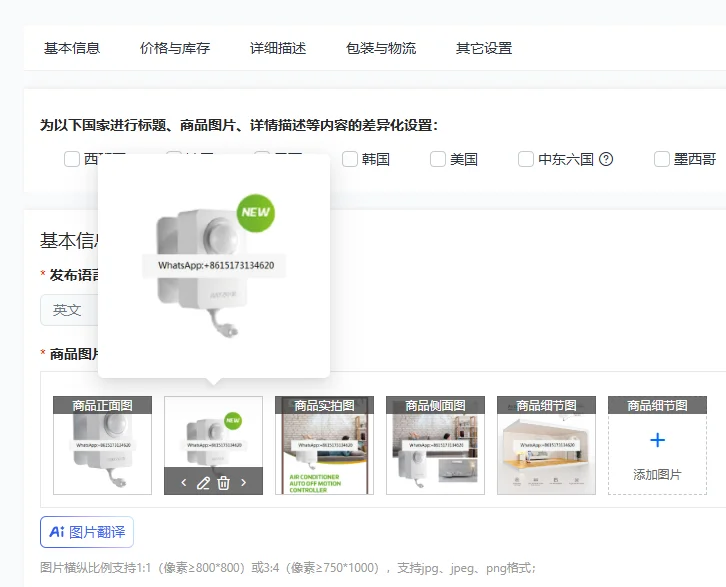
Task: Select the 商品侧面图 thumbnail
Action: point(435,445)
